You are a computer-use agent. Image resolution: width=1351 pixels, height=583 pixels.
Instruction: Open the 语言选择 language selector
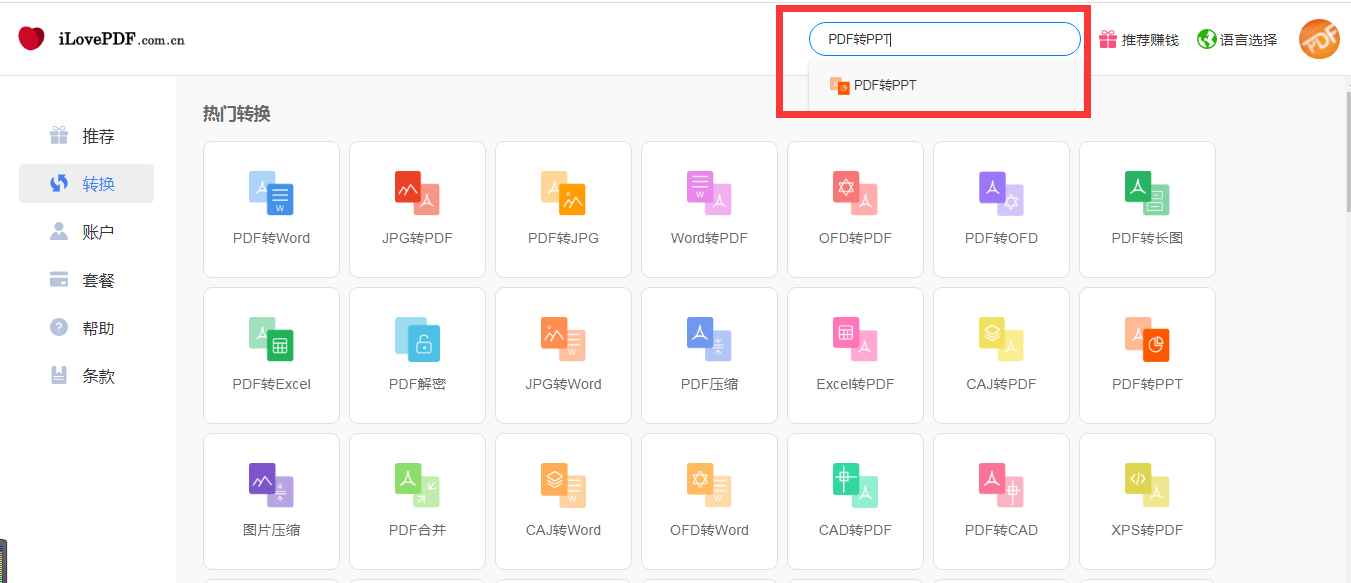click(1237, 40)
